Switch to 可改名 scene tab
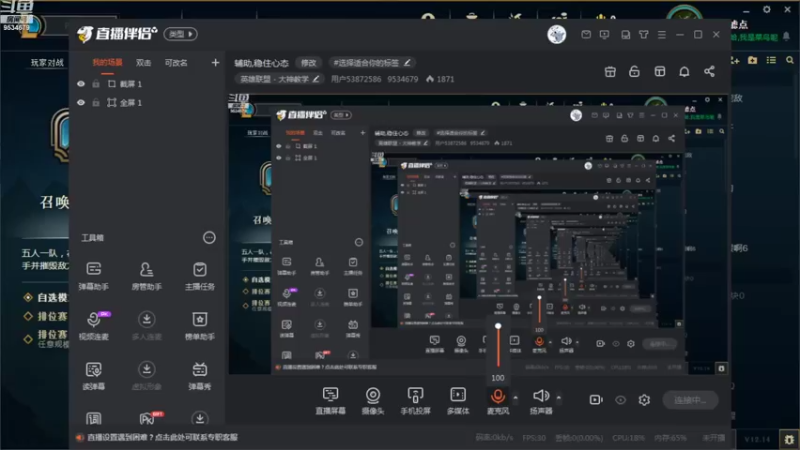Viewport: 800px width, 450px height. point(176,63)
